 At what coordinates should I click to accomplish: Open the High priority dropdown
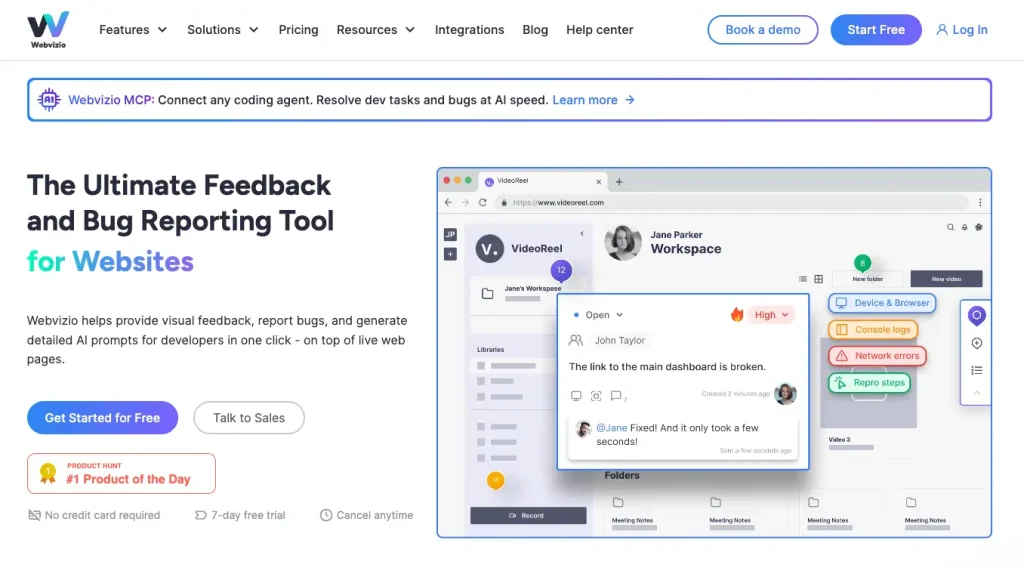[771, 315]
